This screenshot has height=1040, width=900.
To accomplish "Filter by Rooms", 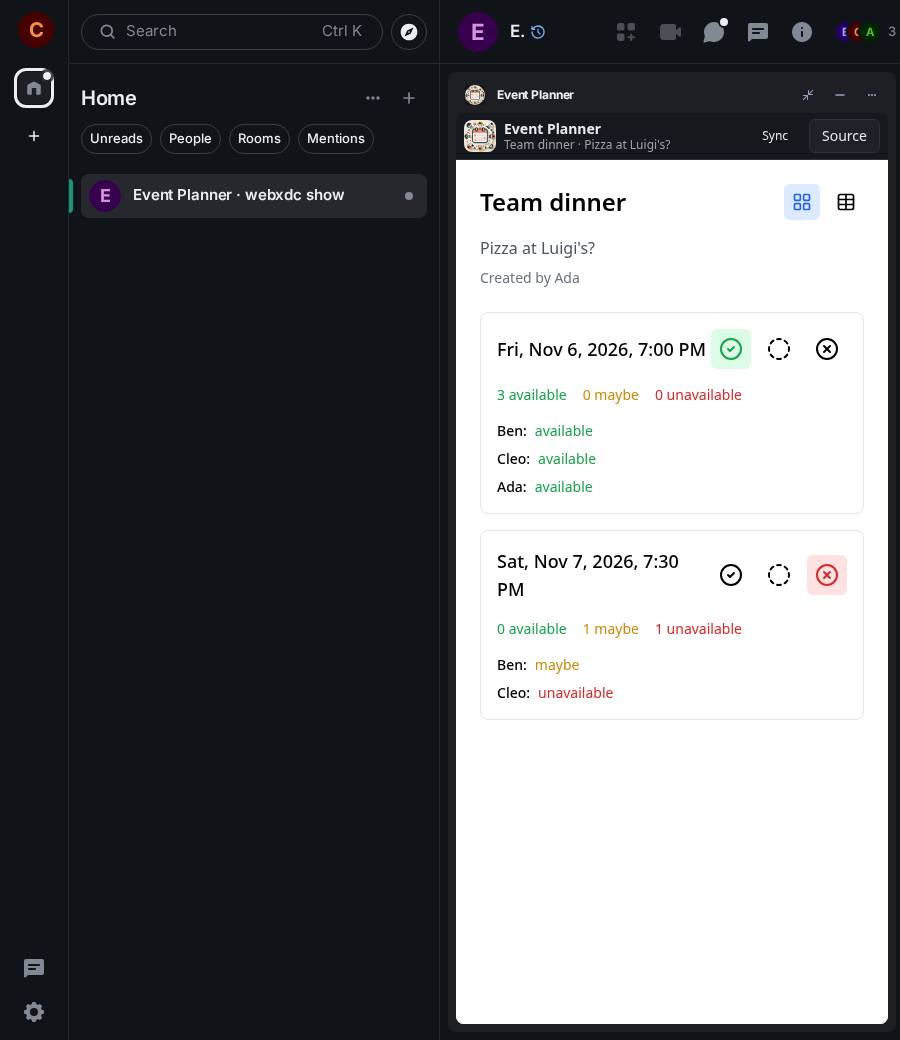I will point(259,139).
